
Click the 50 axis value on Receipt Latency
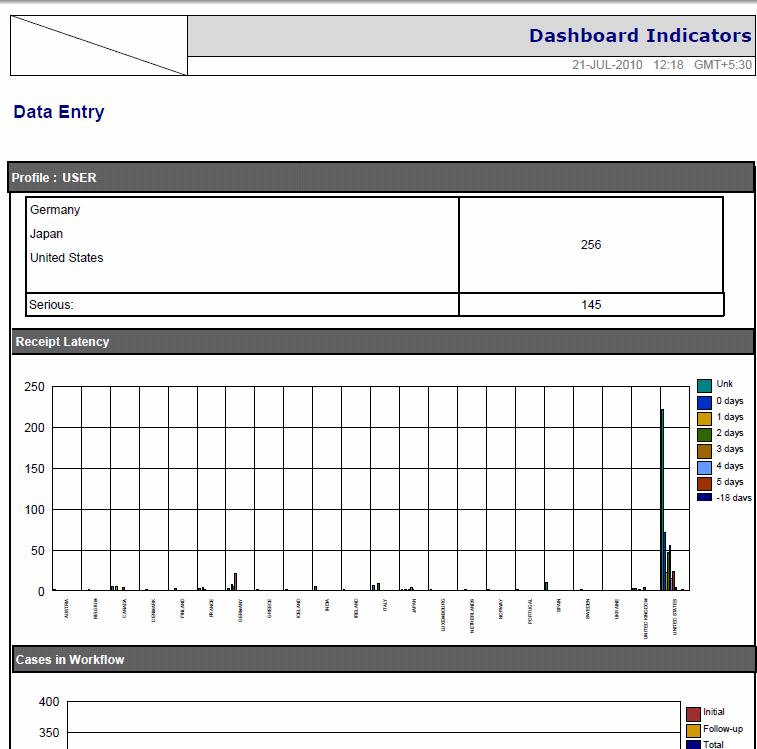38,551
